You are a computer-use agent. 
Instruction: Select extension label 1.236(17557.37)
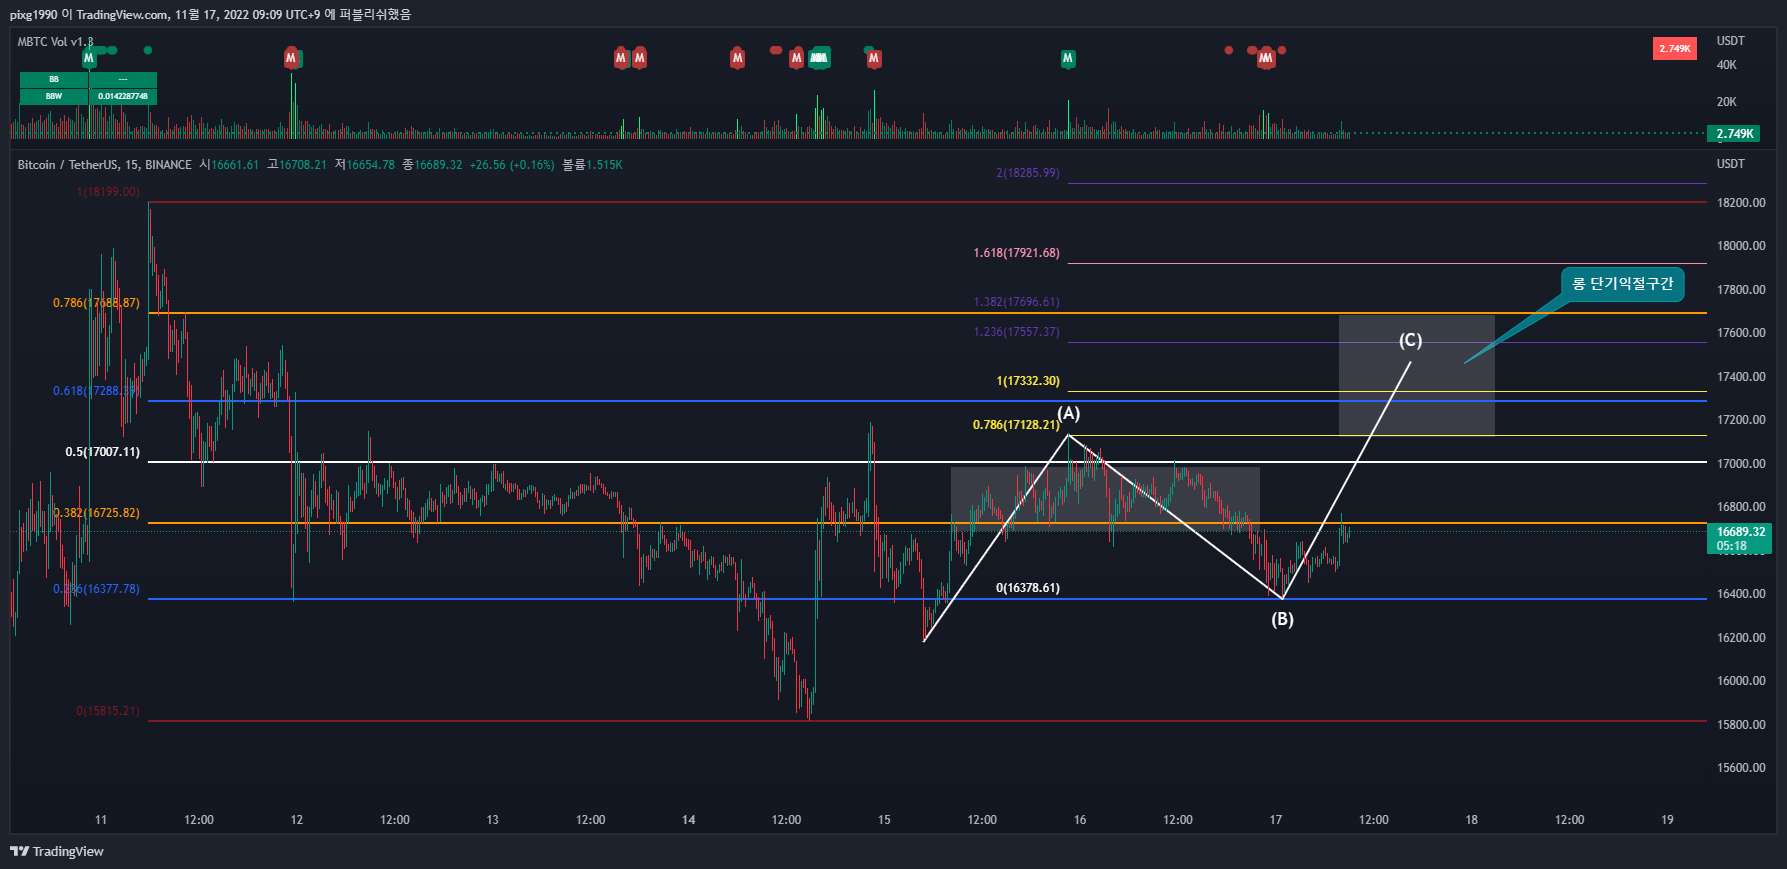coord(1016,332)
